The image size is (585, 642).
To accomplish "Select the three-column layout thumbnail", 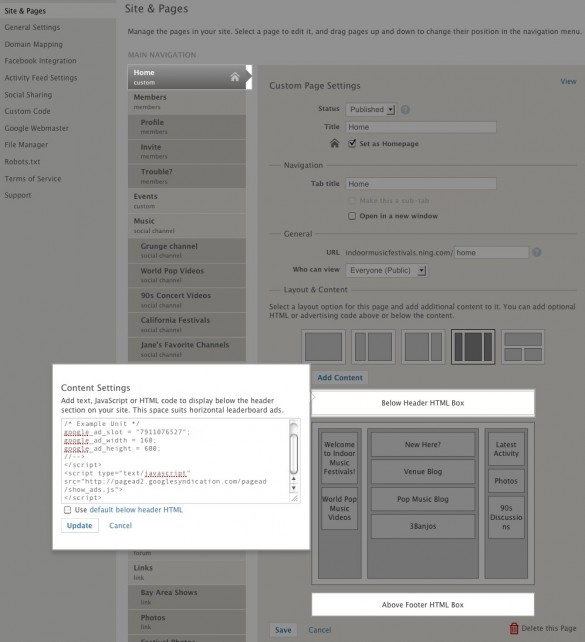I will (x=473, y=347).
